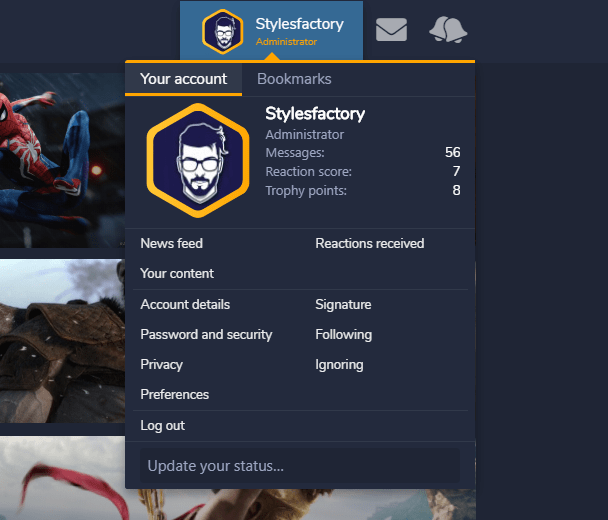Click the large hexagon profile avatar
Image resolution: width=608 pixels, height=520 pixels.
pos(197,160)
